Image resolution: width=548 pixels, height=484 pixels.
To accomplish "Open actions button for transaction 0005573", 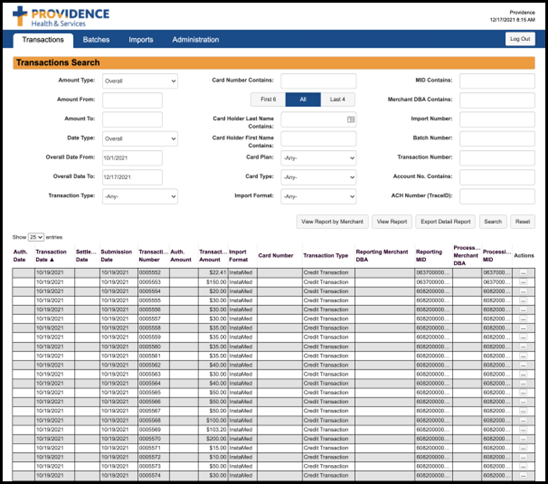I will click(x=523, y=467).
